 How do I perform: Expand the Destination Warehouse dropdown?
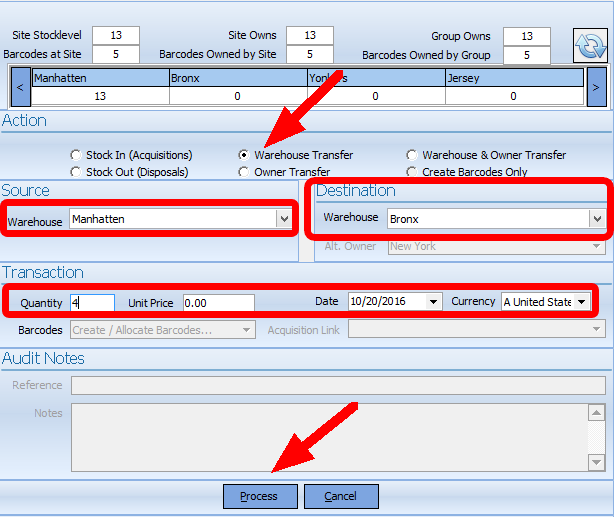597,218
